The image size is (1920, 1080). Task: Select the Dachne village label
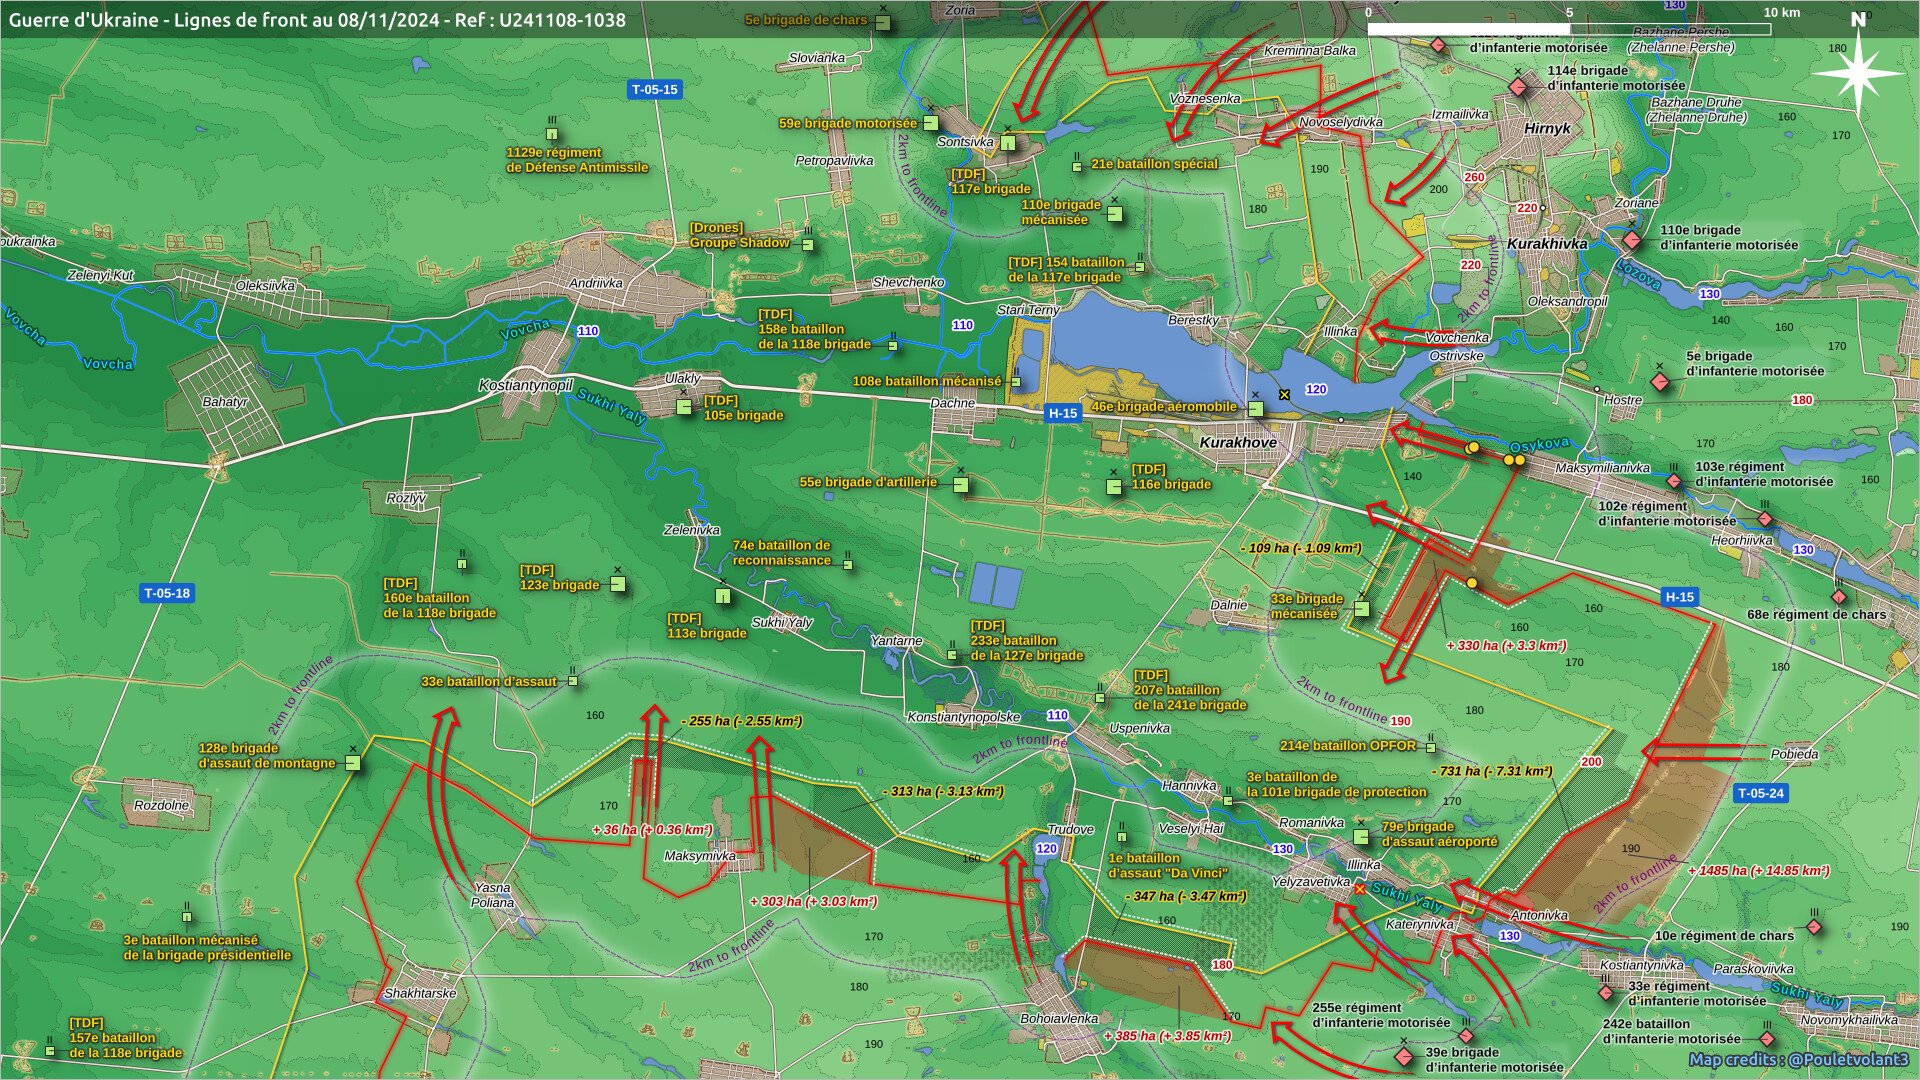pyautogui.click(x=952, y=403)
